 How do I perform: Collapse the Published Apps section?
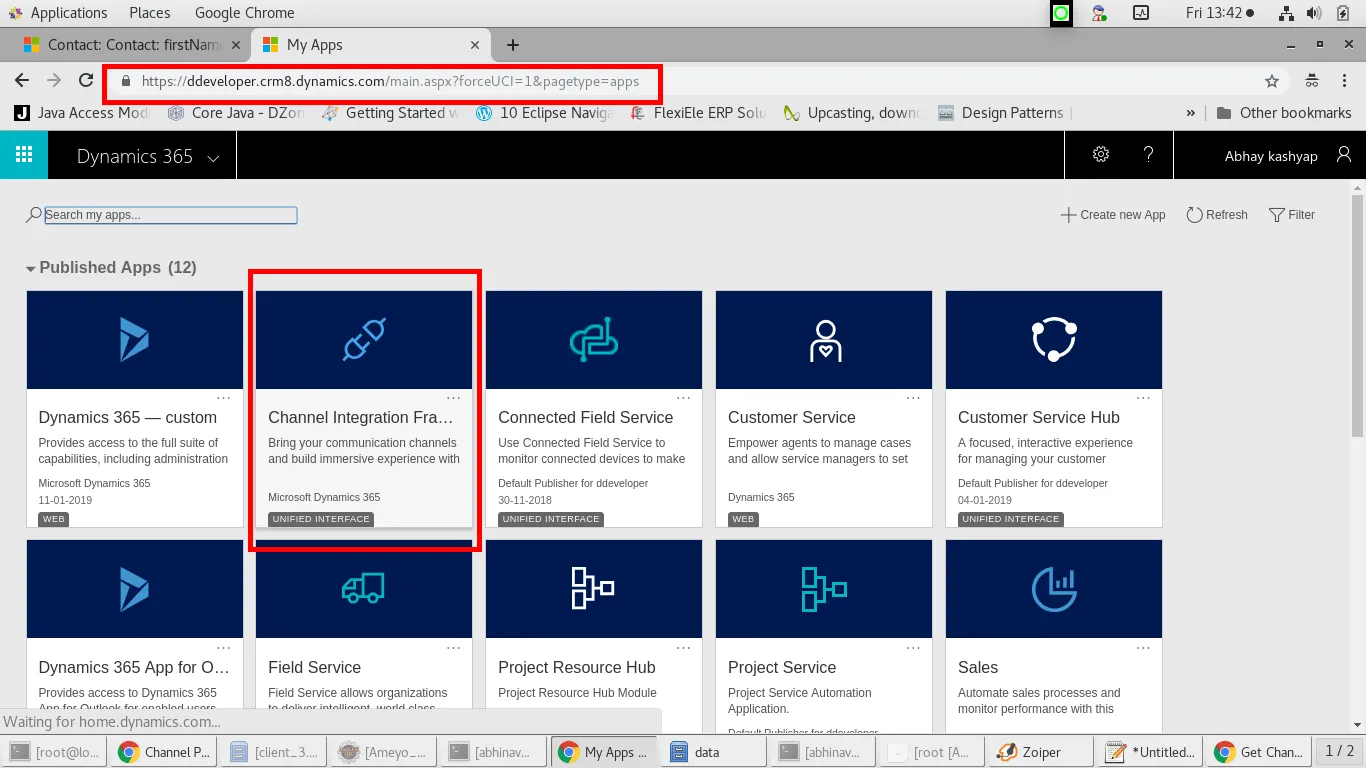31,268
